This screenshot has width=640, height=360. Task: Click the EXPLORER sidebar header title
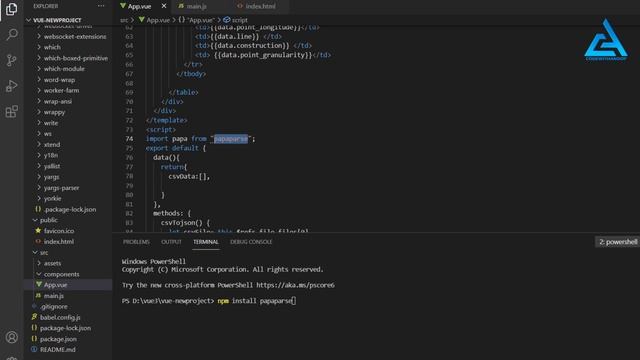[x=46, y=6]
